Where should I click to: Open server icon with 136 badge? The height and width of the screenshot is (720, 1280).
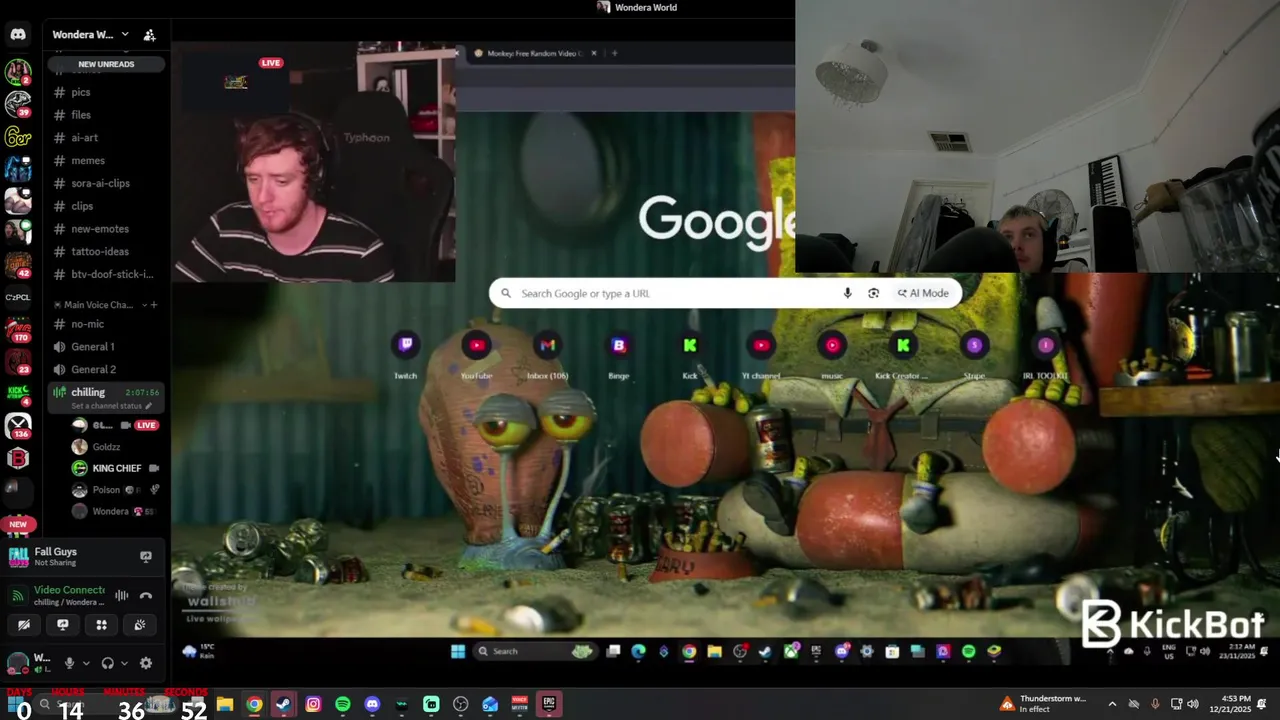click(18, 426)
